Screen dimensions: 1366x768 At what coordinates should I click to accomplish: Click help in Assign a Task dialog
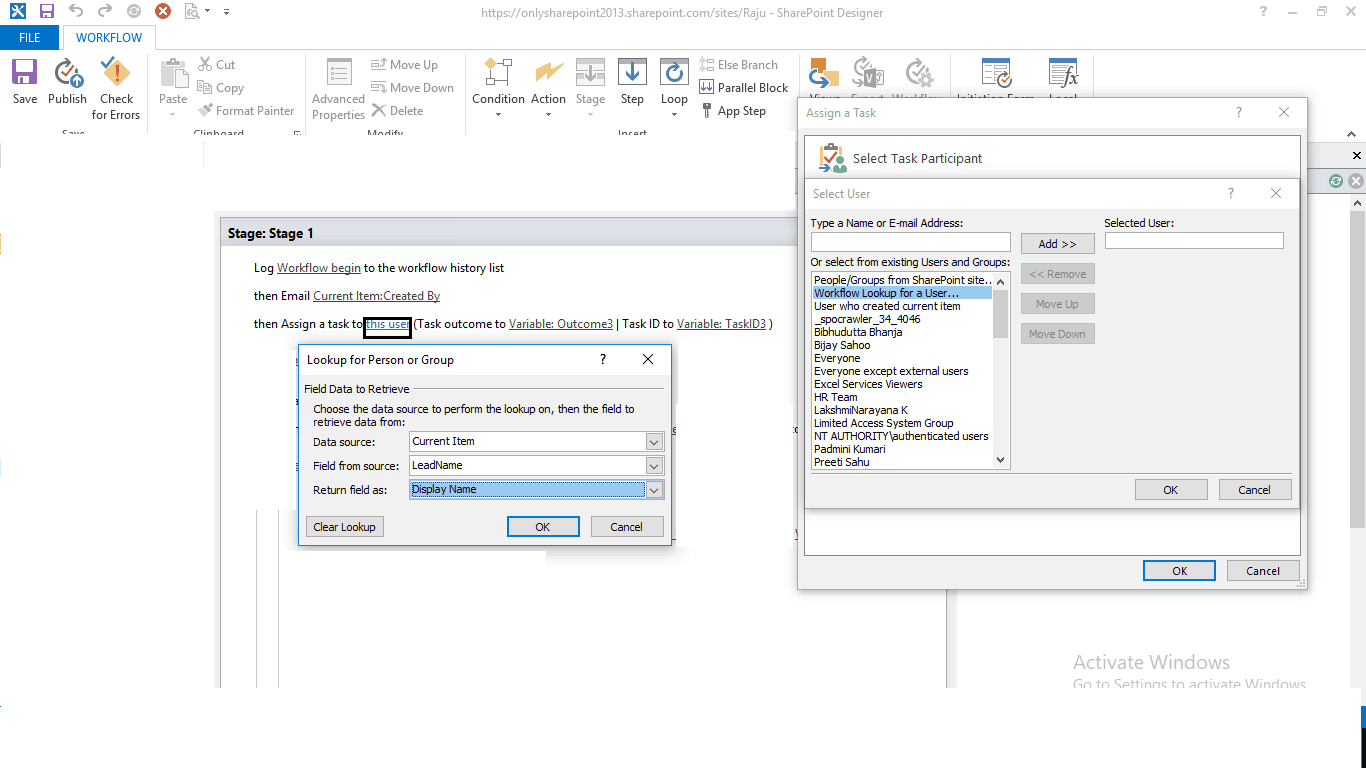(x=1239, y=113)
